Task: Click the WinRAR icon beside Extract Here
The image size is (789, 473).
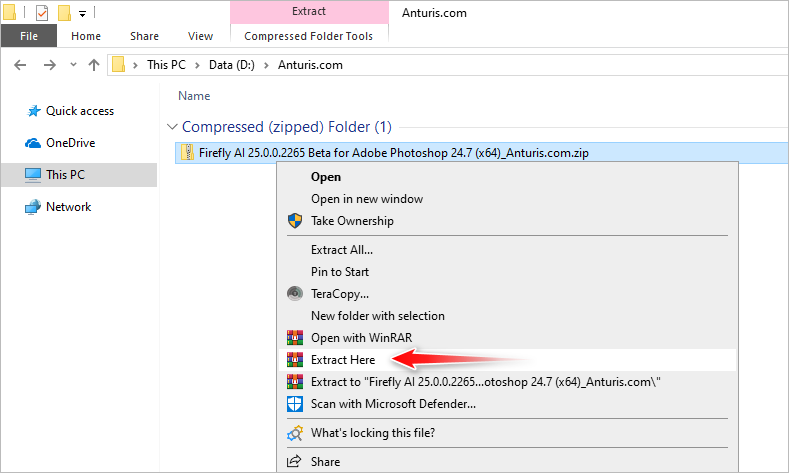Action: 295,360
